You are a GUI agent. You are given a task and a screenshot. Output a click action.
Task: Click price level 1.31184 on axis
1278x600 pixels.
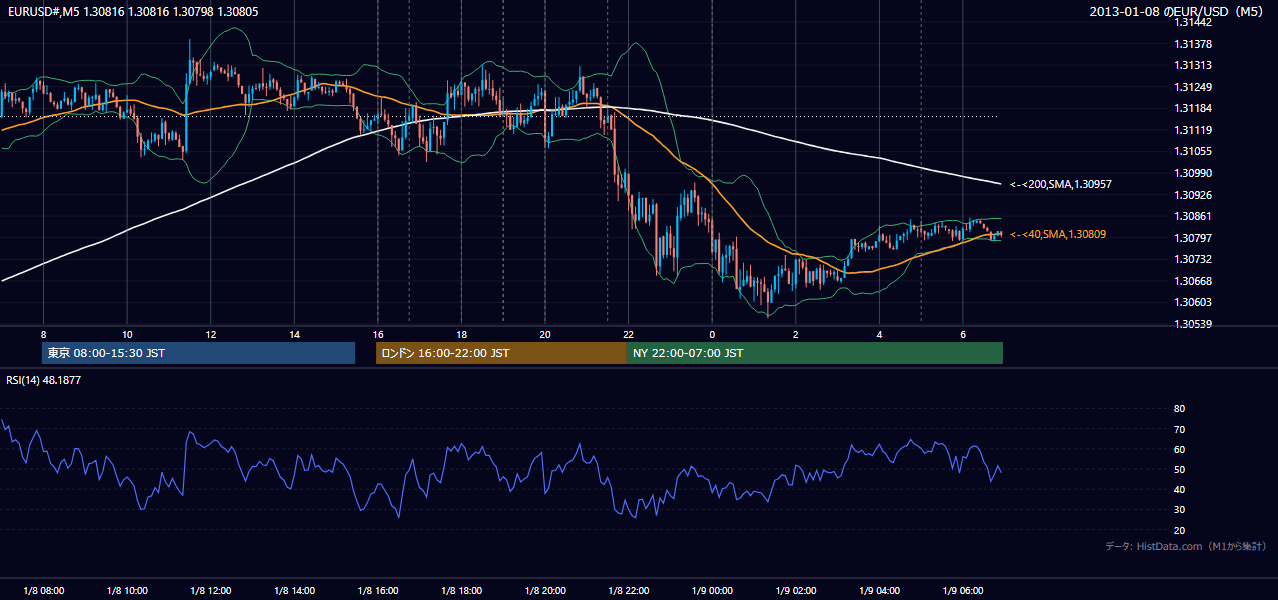click(x=1194, y=108)
